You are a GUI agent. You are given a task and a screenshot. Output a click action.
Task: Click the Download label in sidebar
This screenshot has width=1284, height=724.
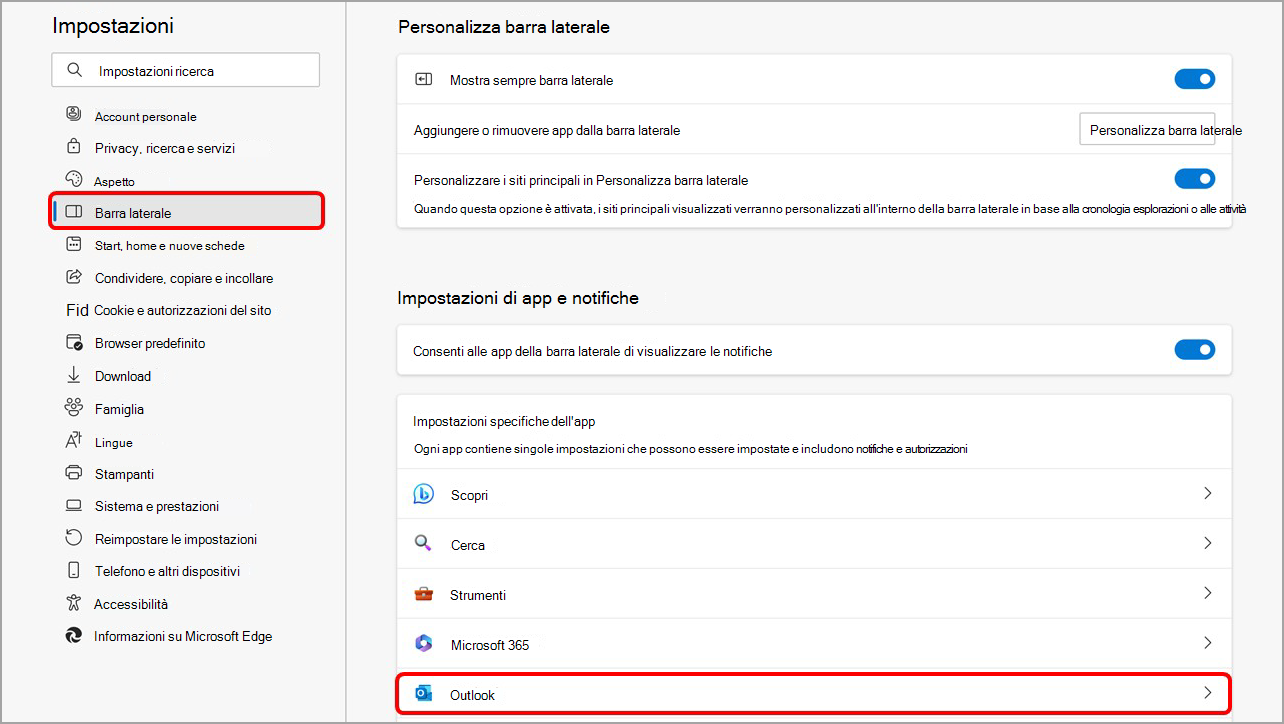[x=123, y=376]
